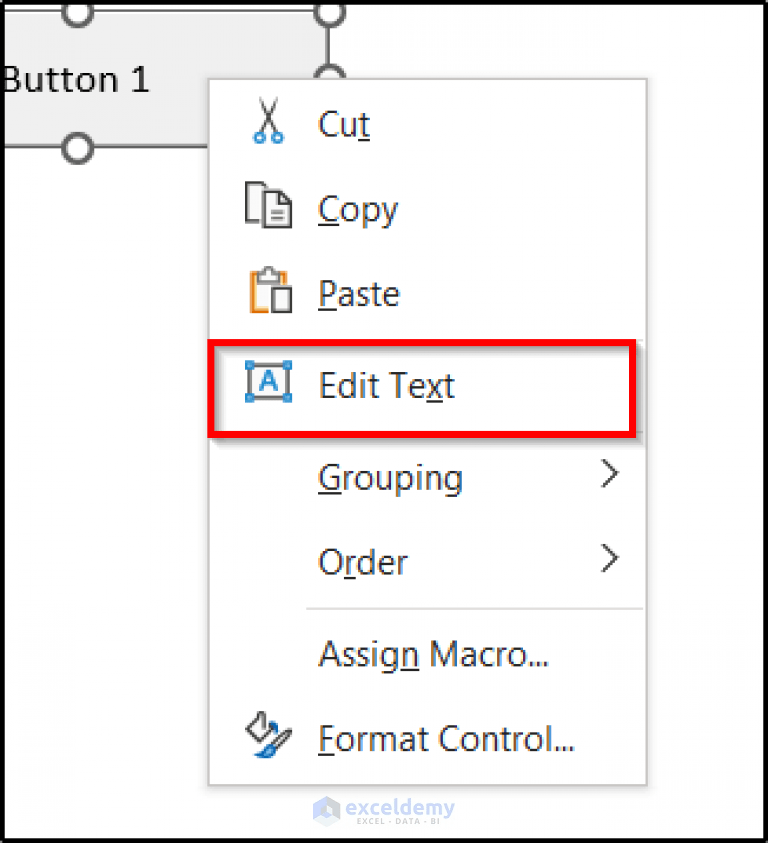Select Copy from the context menu
Viewport: 768px width, 843px height.
[x=357, y=208]
